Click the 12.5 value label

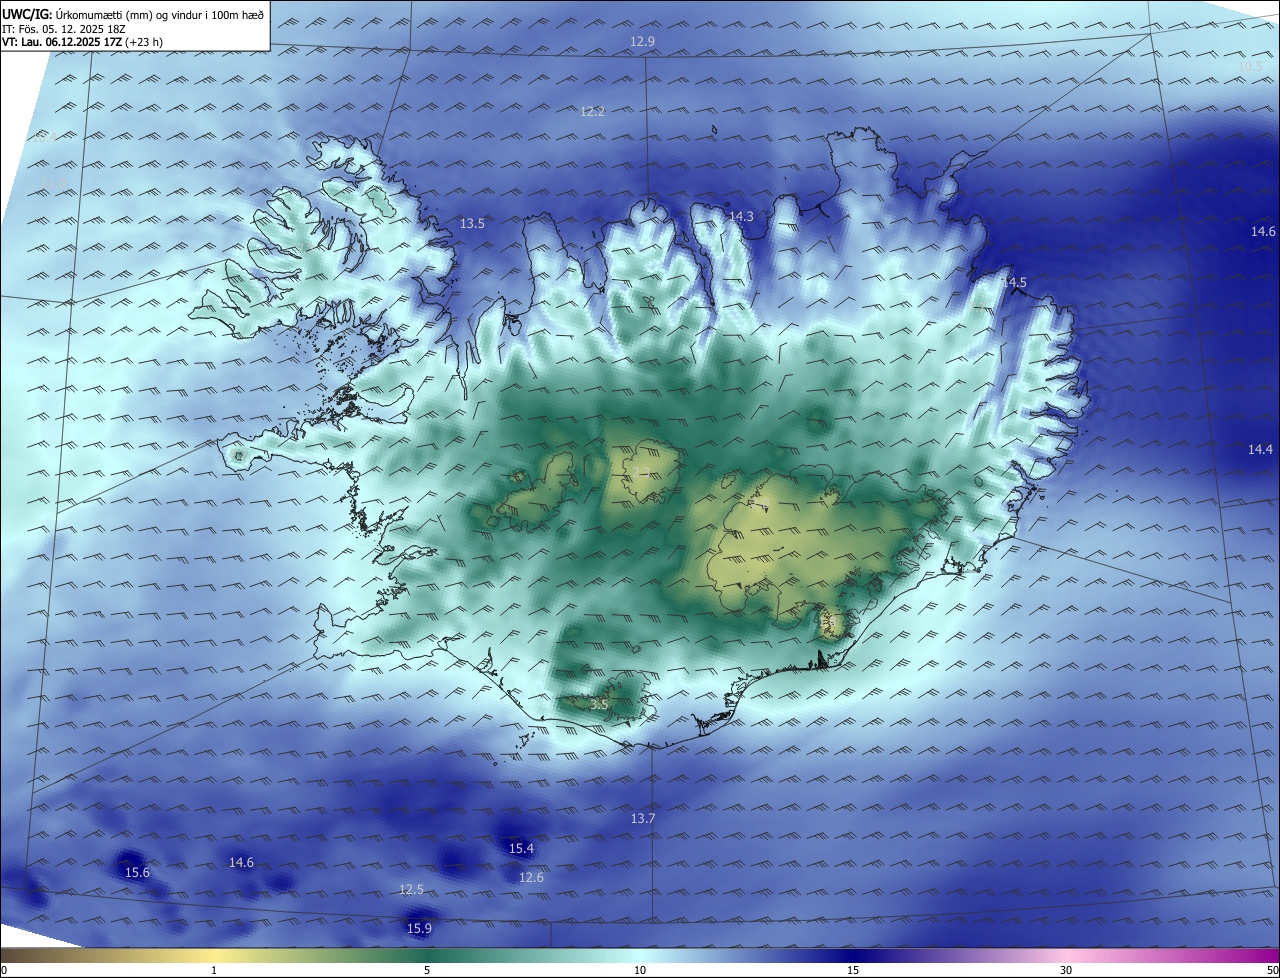(x=411, y=890)
